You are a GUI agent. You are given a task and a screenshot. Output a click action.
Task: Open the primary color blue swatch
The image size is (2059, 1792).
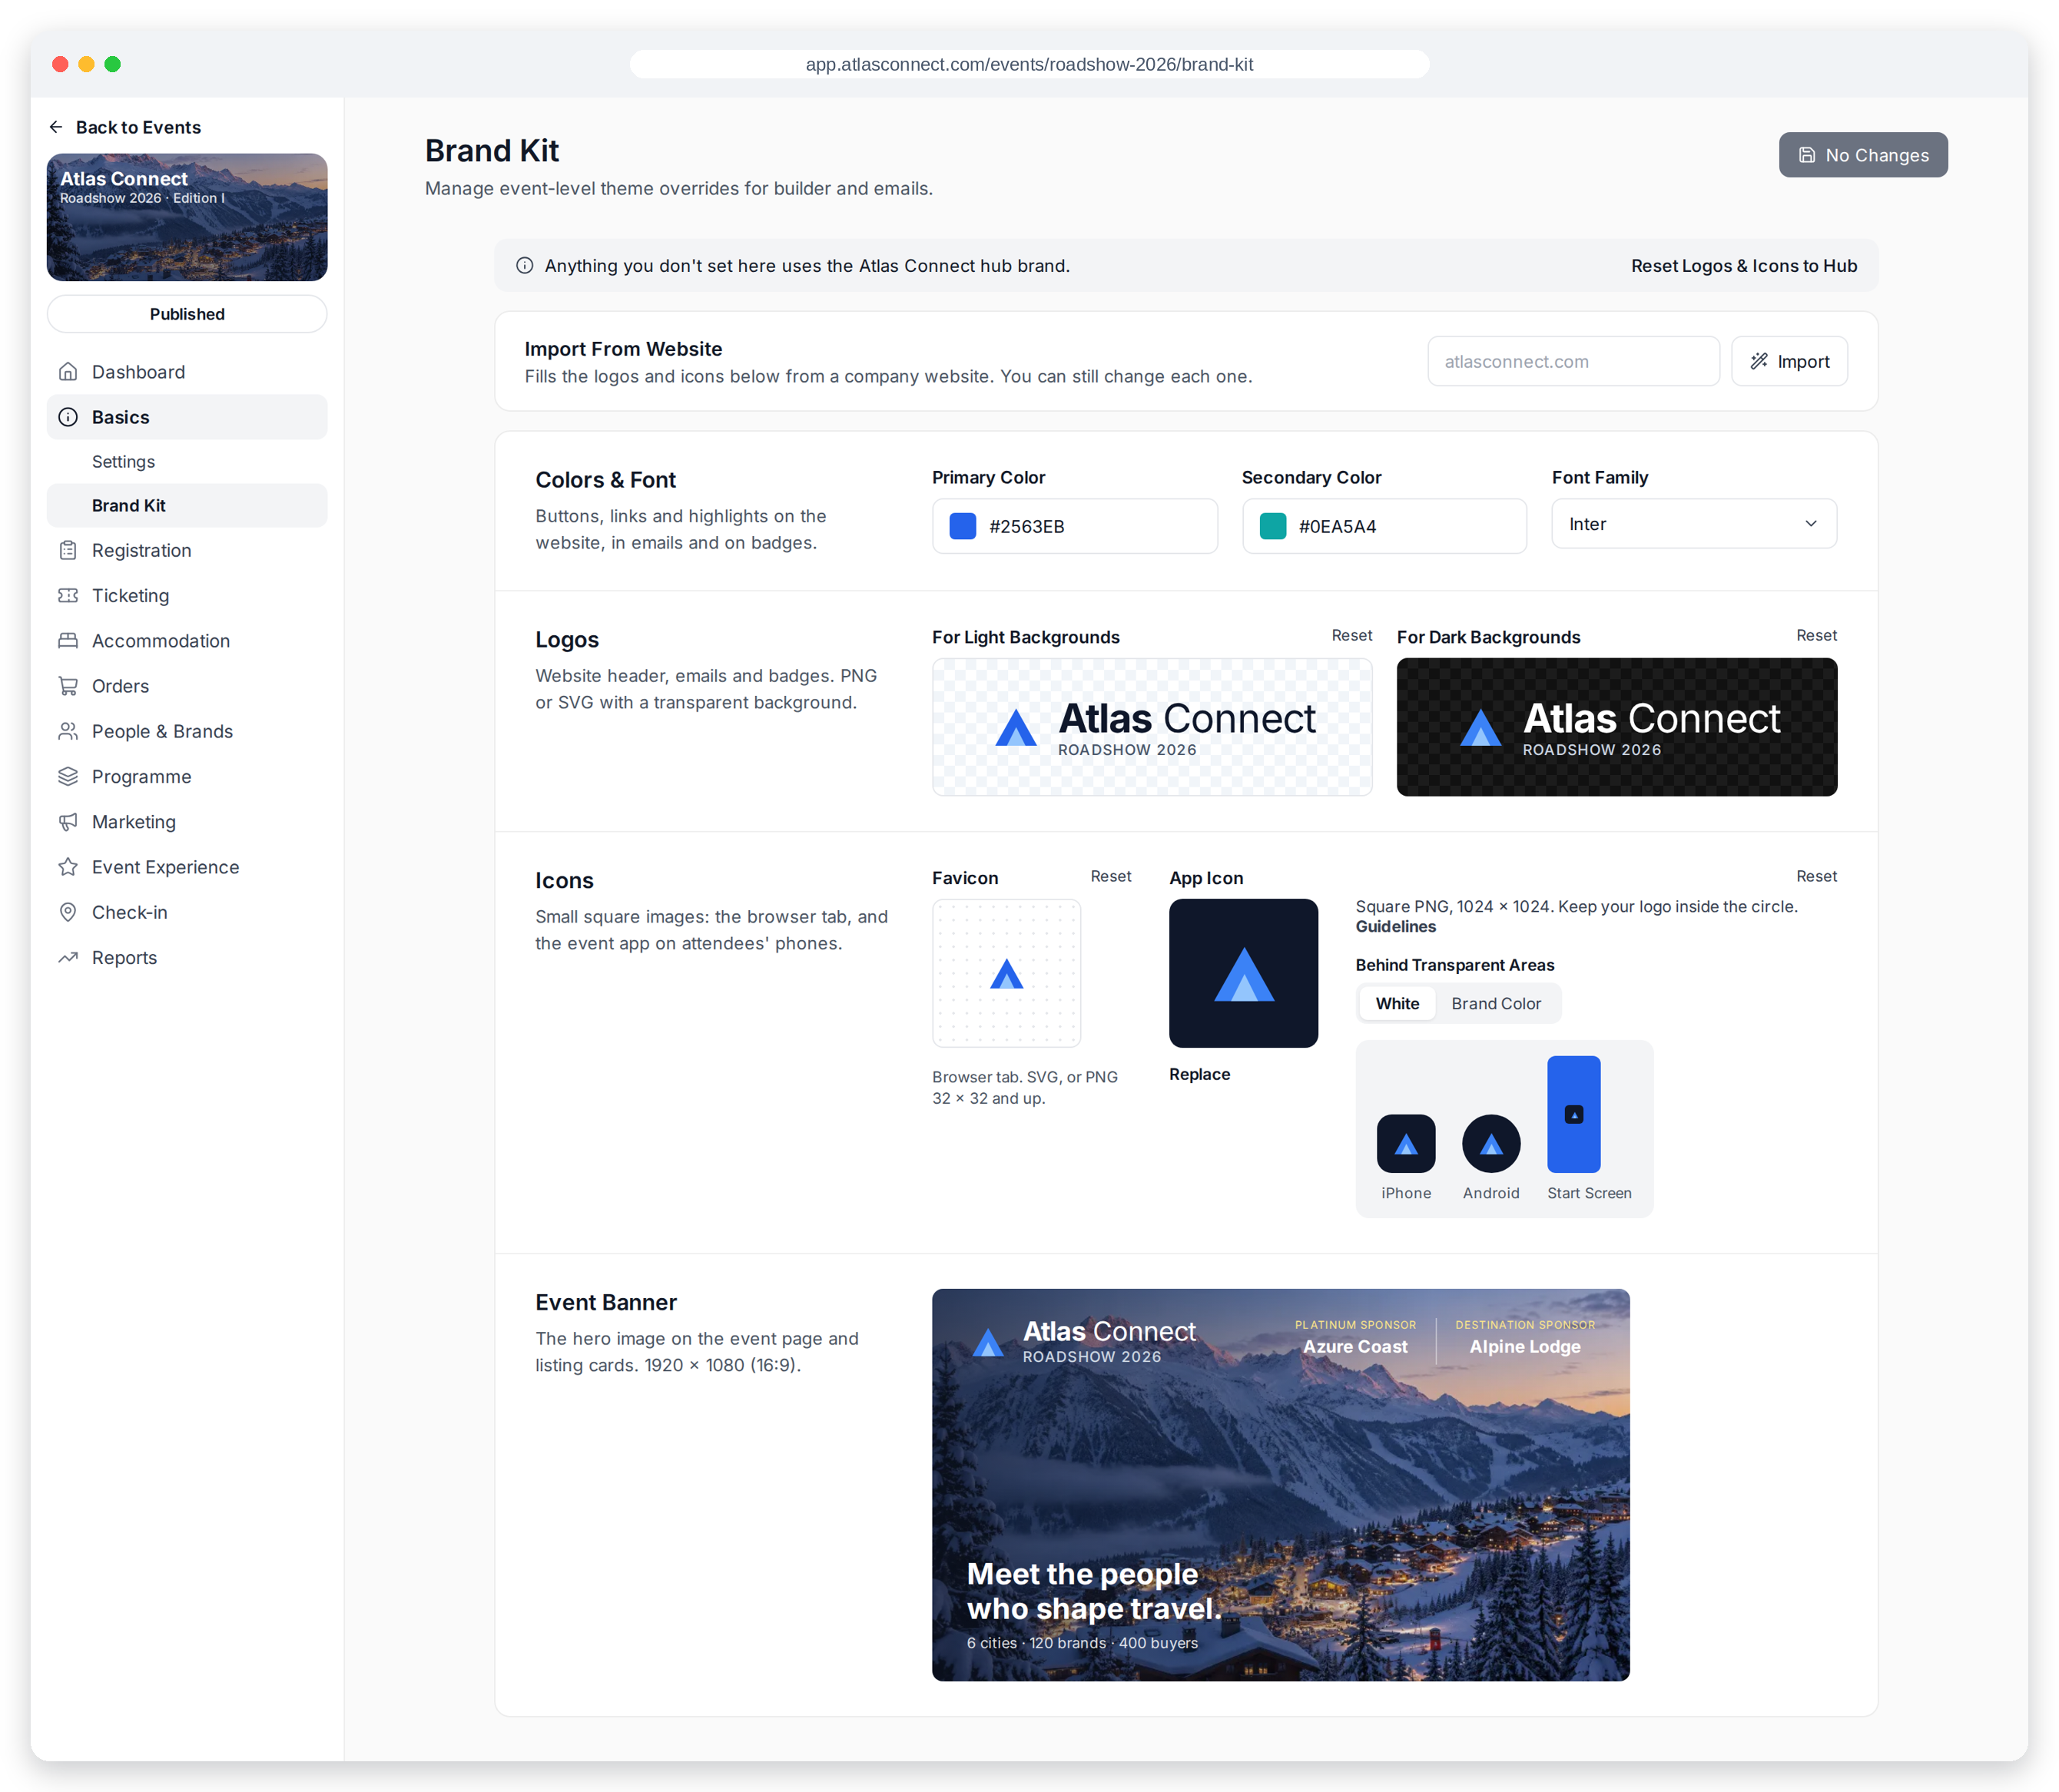[x=962, y=526]
